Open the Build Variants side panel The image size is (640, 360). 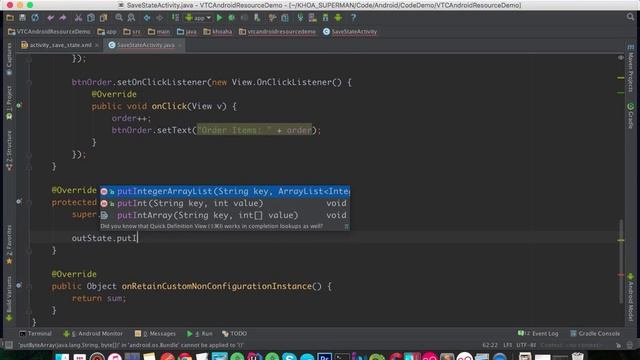9,299
